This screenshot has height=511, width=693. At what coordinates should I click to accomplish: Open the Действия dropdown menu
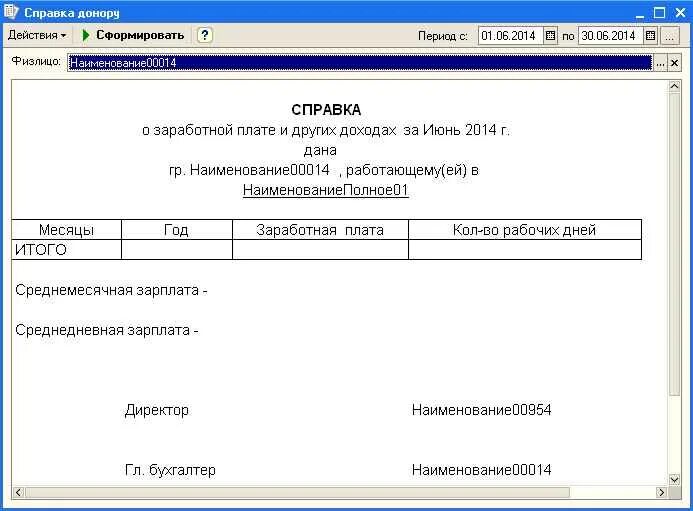[37, 35]
